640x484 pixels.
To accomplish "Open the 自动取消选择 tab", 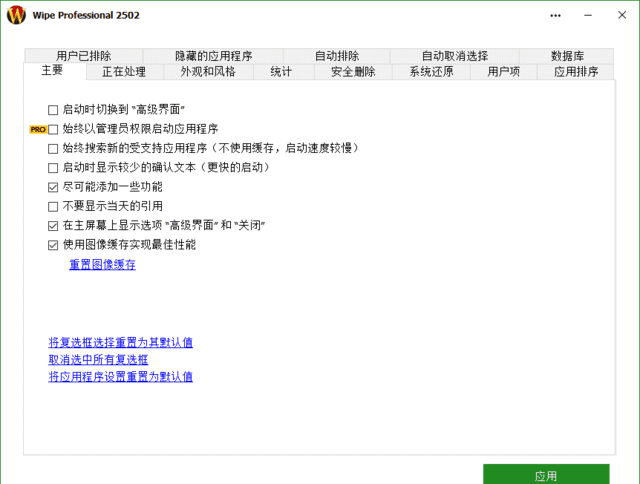I will (455, 56).
